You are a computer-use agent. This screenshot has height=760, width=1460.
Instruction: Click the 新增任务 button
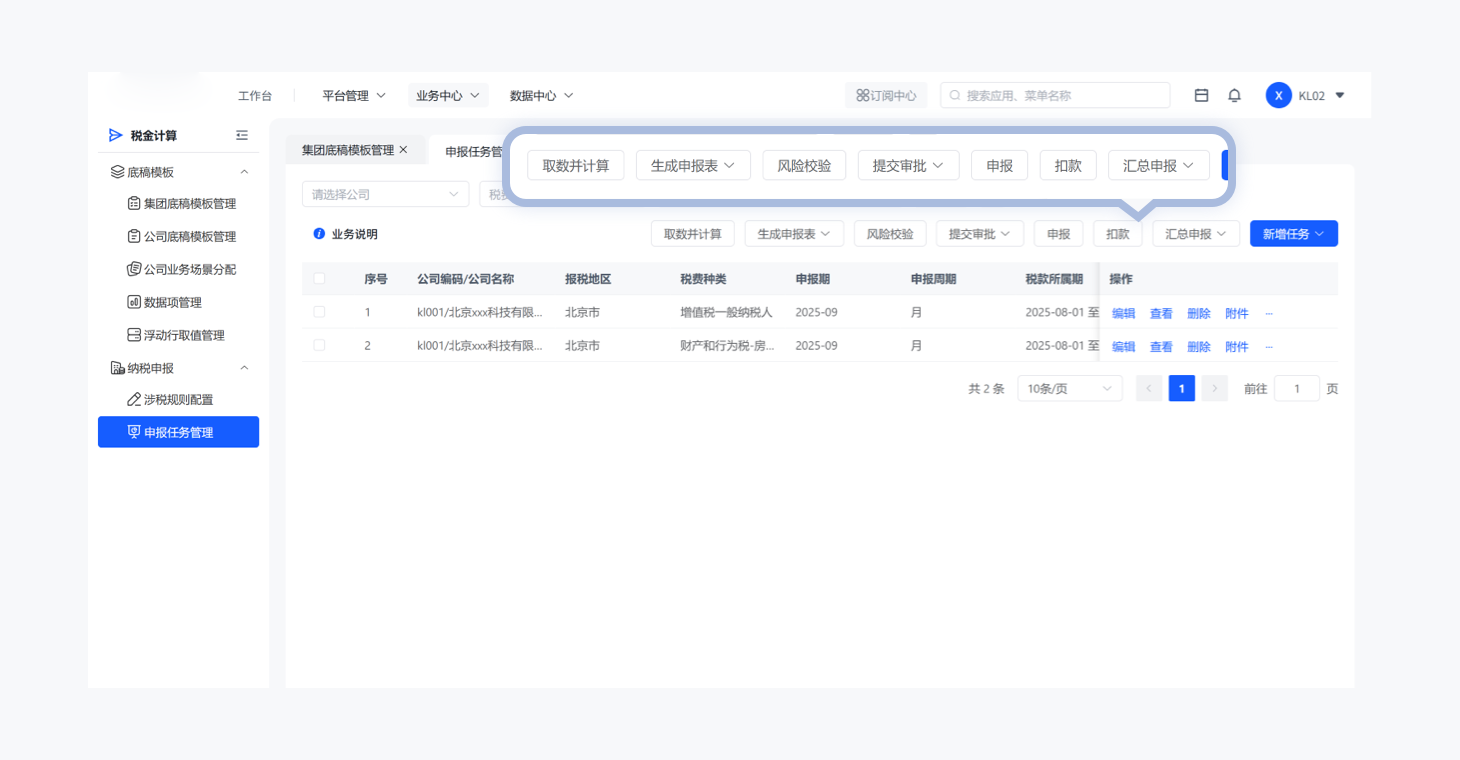click(1294, 234)
